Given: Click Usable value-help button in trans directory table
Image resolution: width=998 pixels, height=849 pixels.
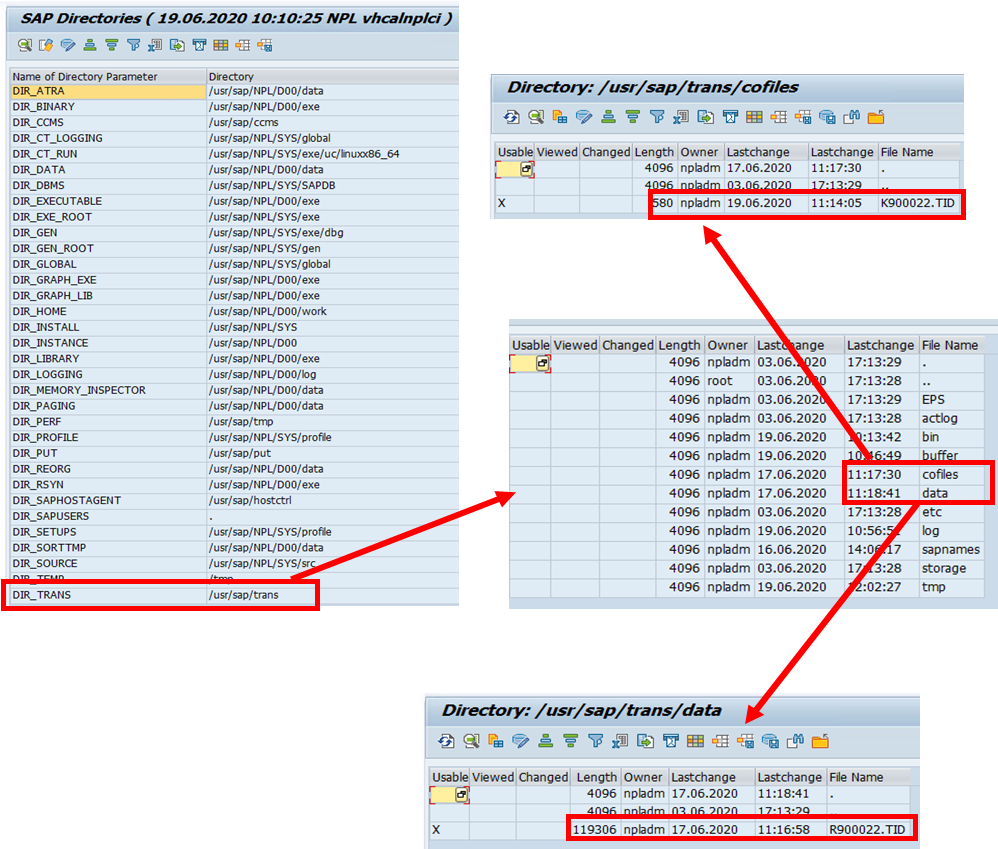Looking at the screenshot, I should pos(542,363).
